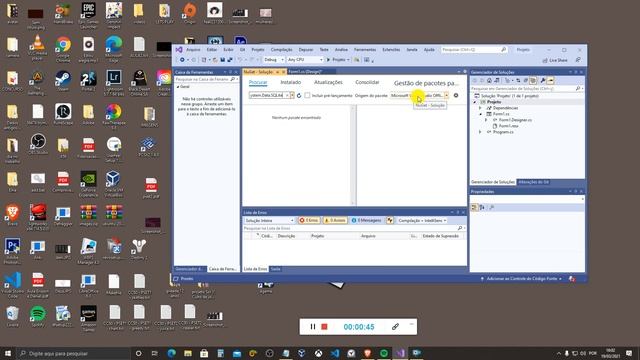Refresh the NuGet package search results
Viewport: 640px width, 360px height.
click(x=299, y=96)
